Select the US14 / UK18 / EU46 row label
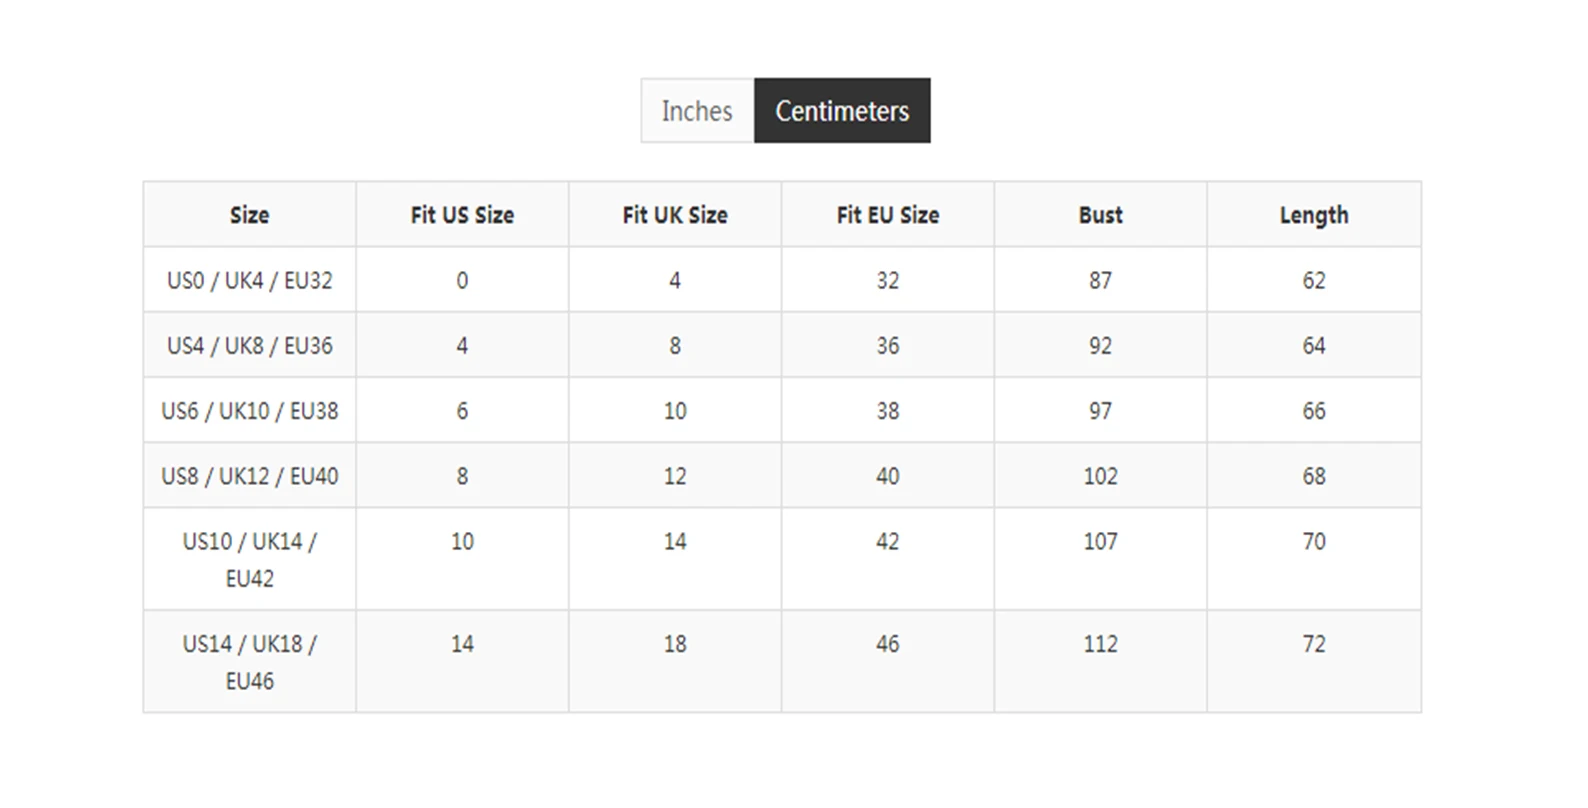This screenshot has width=1588, height=808. (249, 662)
